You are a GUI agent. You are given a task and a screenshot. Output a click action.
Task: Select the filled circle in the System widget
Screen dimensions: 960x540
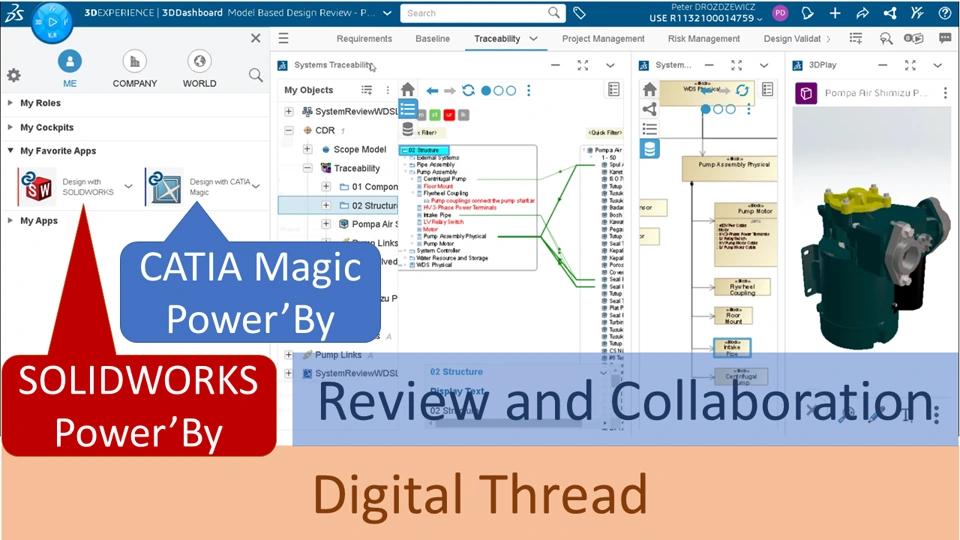pos(705,109)
